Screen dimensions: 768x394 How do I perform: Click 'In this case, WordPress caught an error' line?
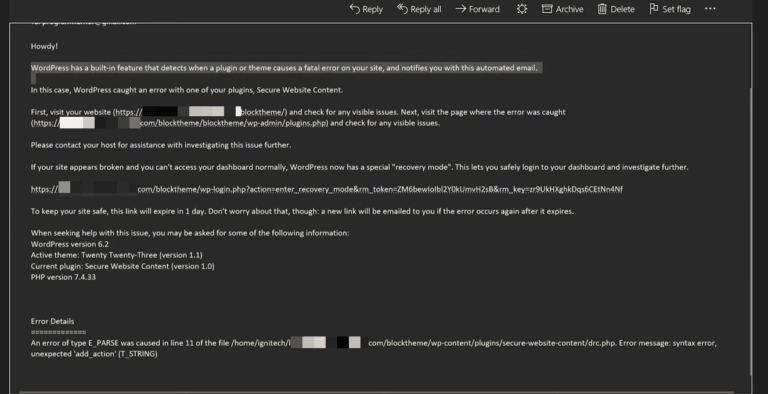pyautogui.click(x=187, y=90)
